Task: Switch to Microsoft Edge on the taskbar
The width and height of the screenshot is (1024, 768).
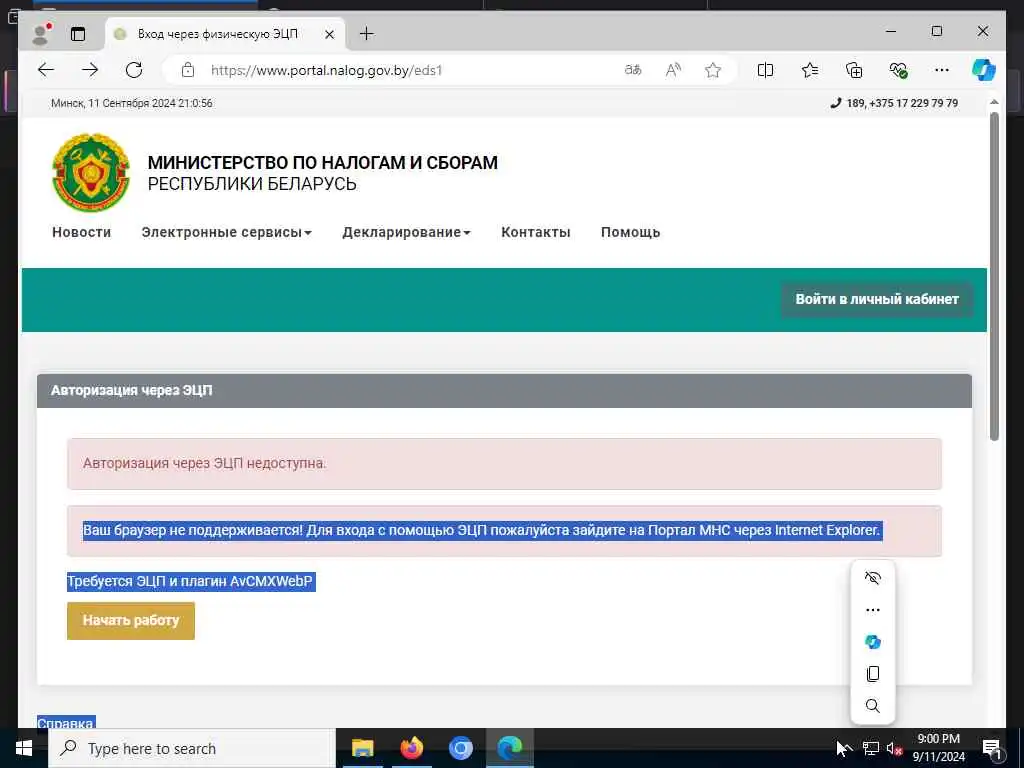Action: coord(509,748)
